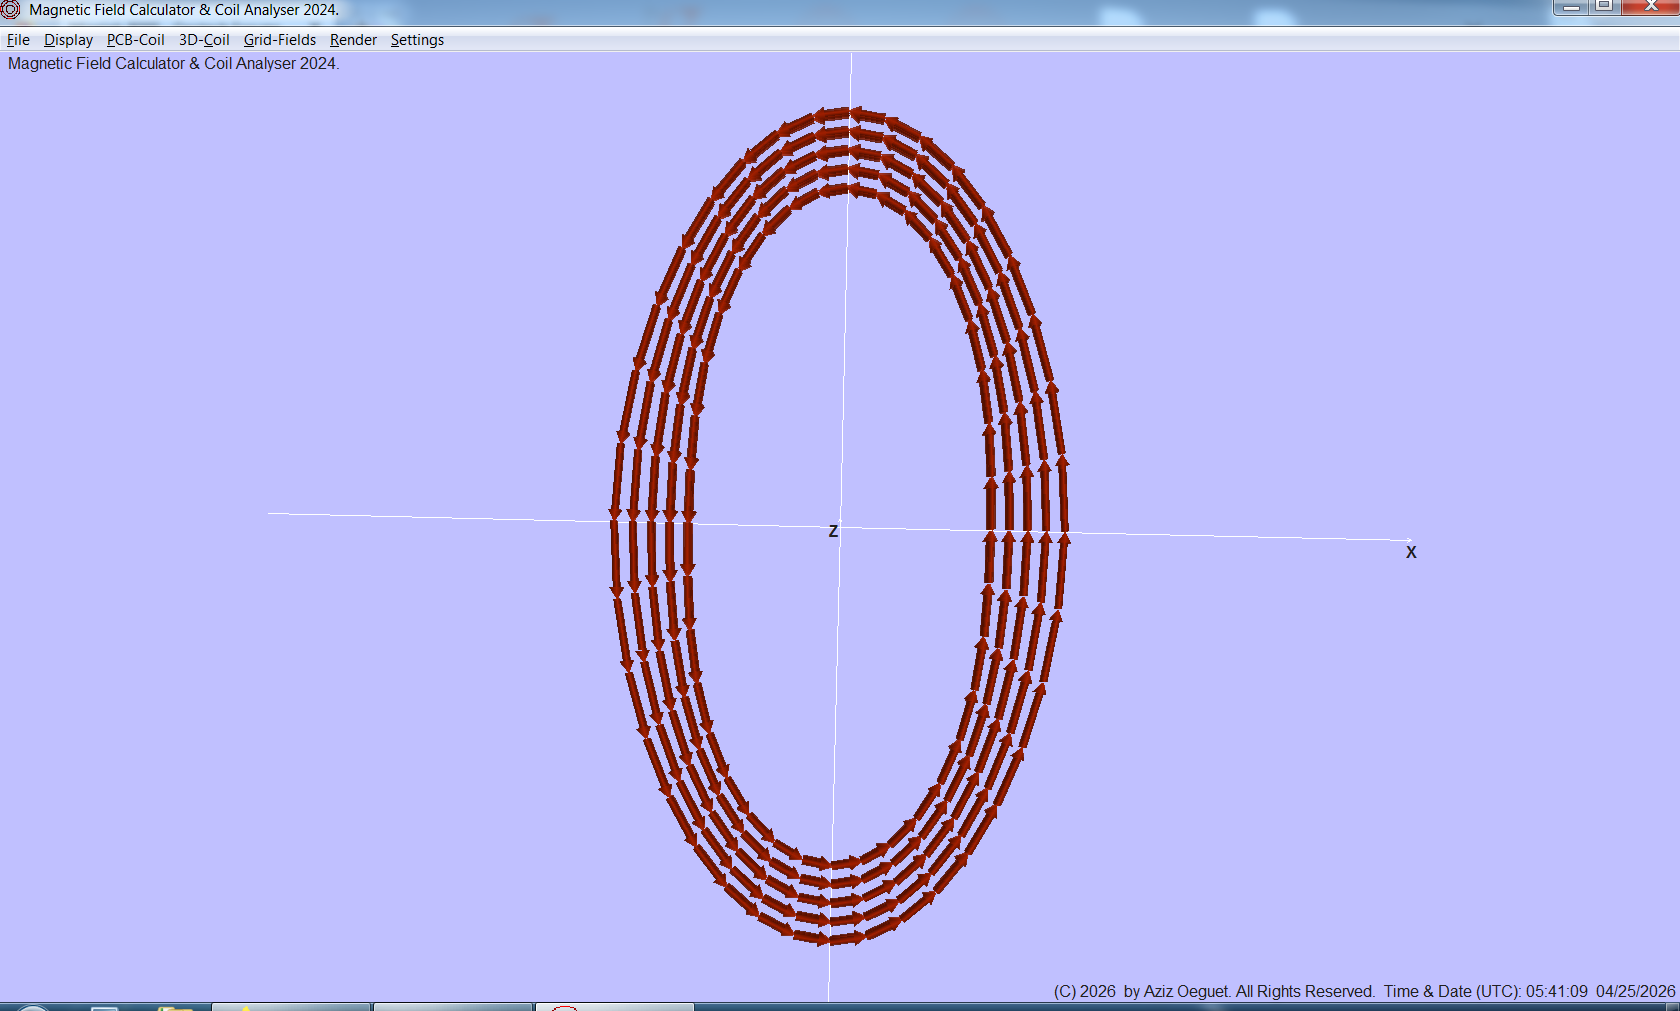This screenshot has width=1680, height=1011.
Task: Open the Render menu
Action: coord(353,40)
